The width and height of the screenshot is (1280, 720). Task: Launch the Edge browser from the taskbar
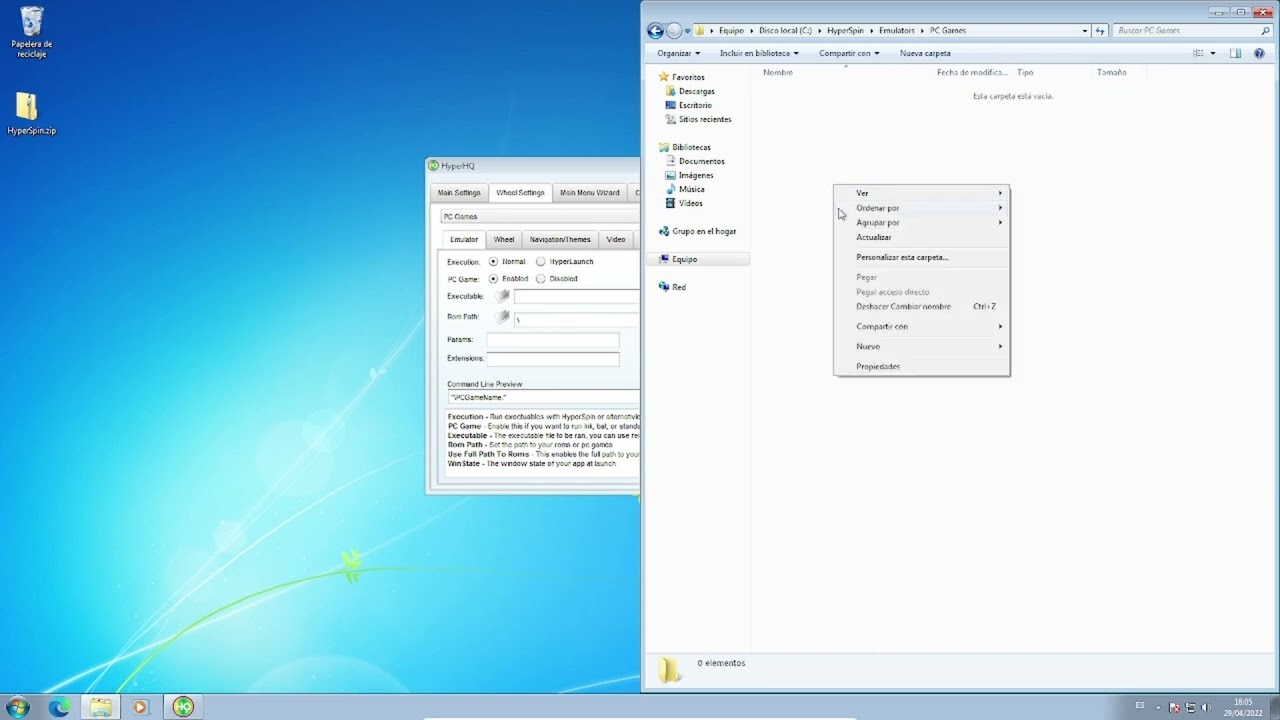pos(59,707)
